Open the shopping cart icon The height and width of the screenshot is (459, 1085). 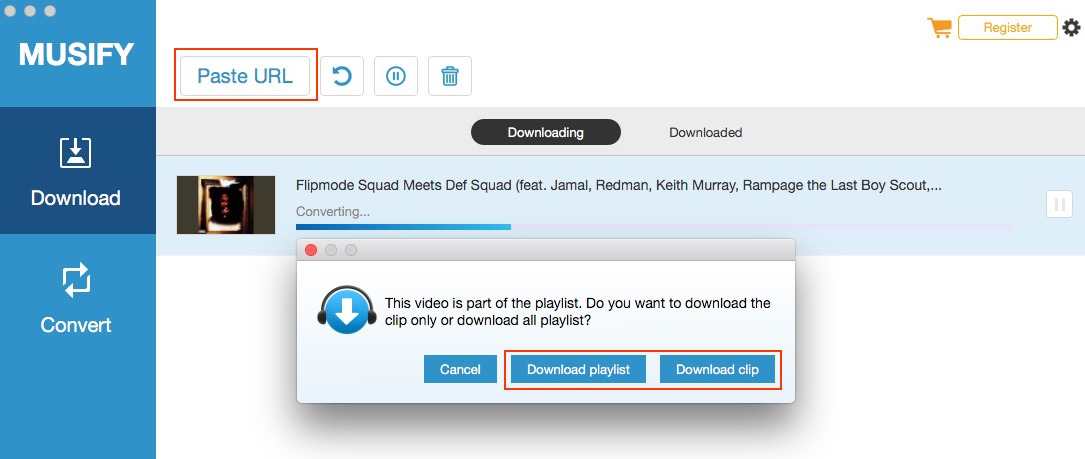coord(940,28)
